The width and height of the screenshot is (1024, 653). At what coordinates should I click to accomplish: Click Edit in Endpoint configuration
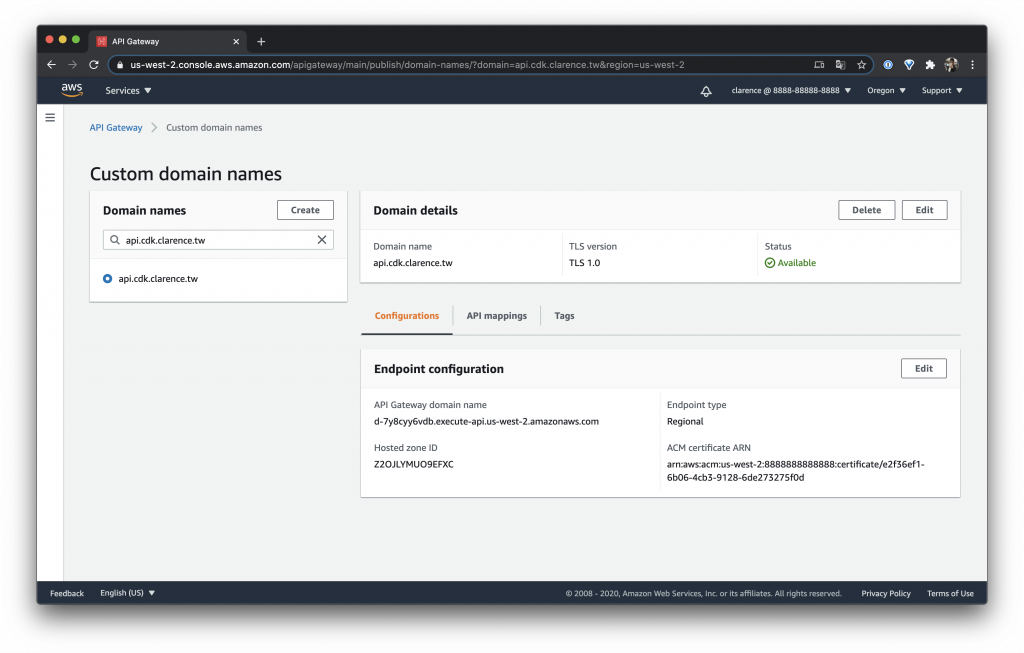[923, 368]
